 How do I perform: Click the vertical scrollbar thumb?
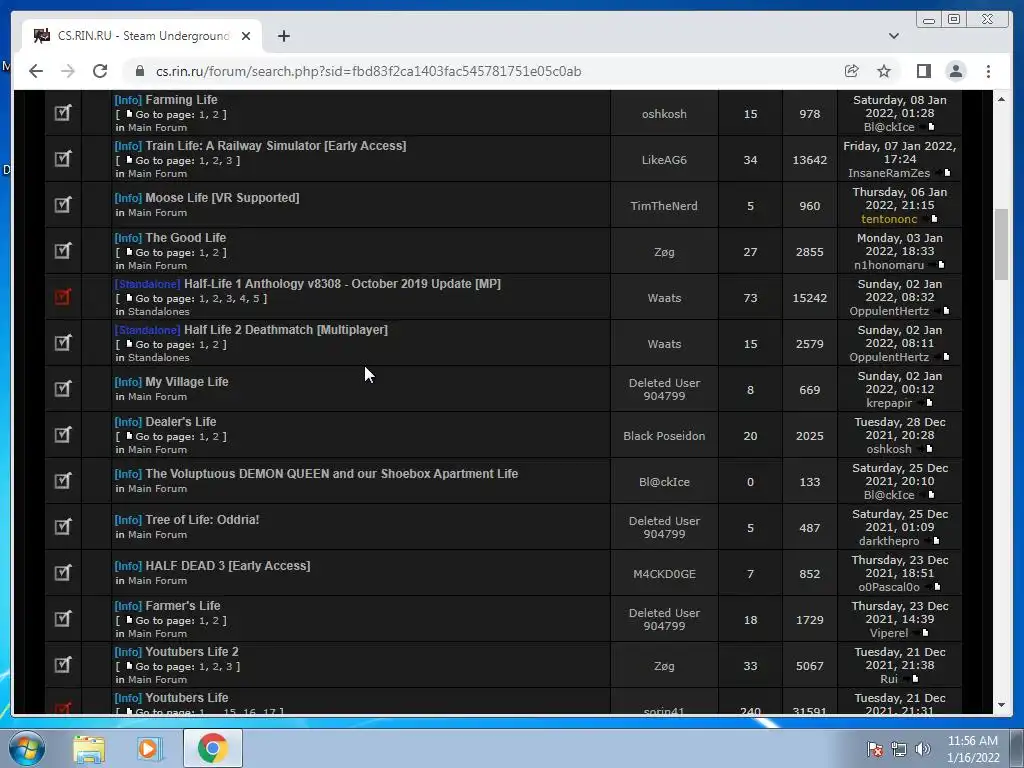[x=1001, y=244]
